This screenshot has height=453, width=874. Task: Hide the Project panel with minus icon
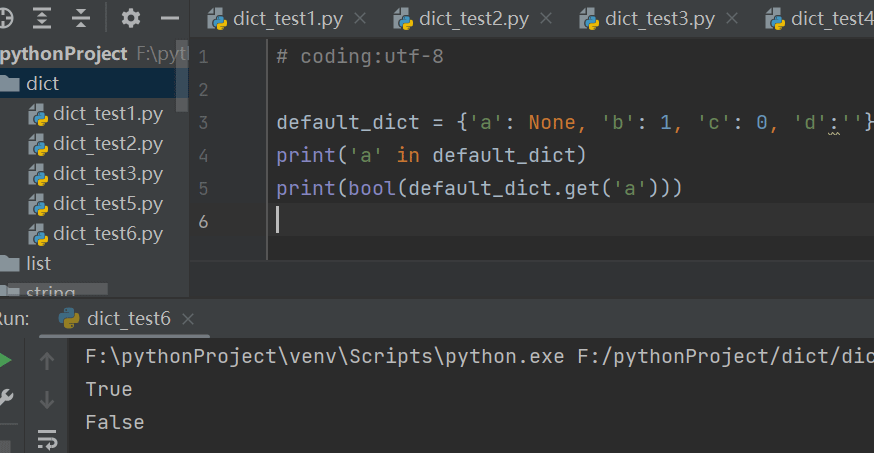tap(170, 18)
